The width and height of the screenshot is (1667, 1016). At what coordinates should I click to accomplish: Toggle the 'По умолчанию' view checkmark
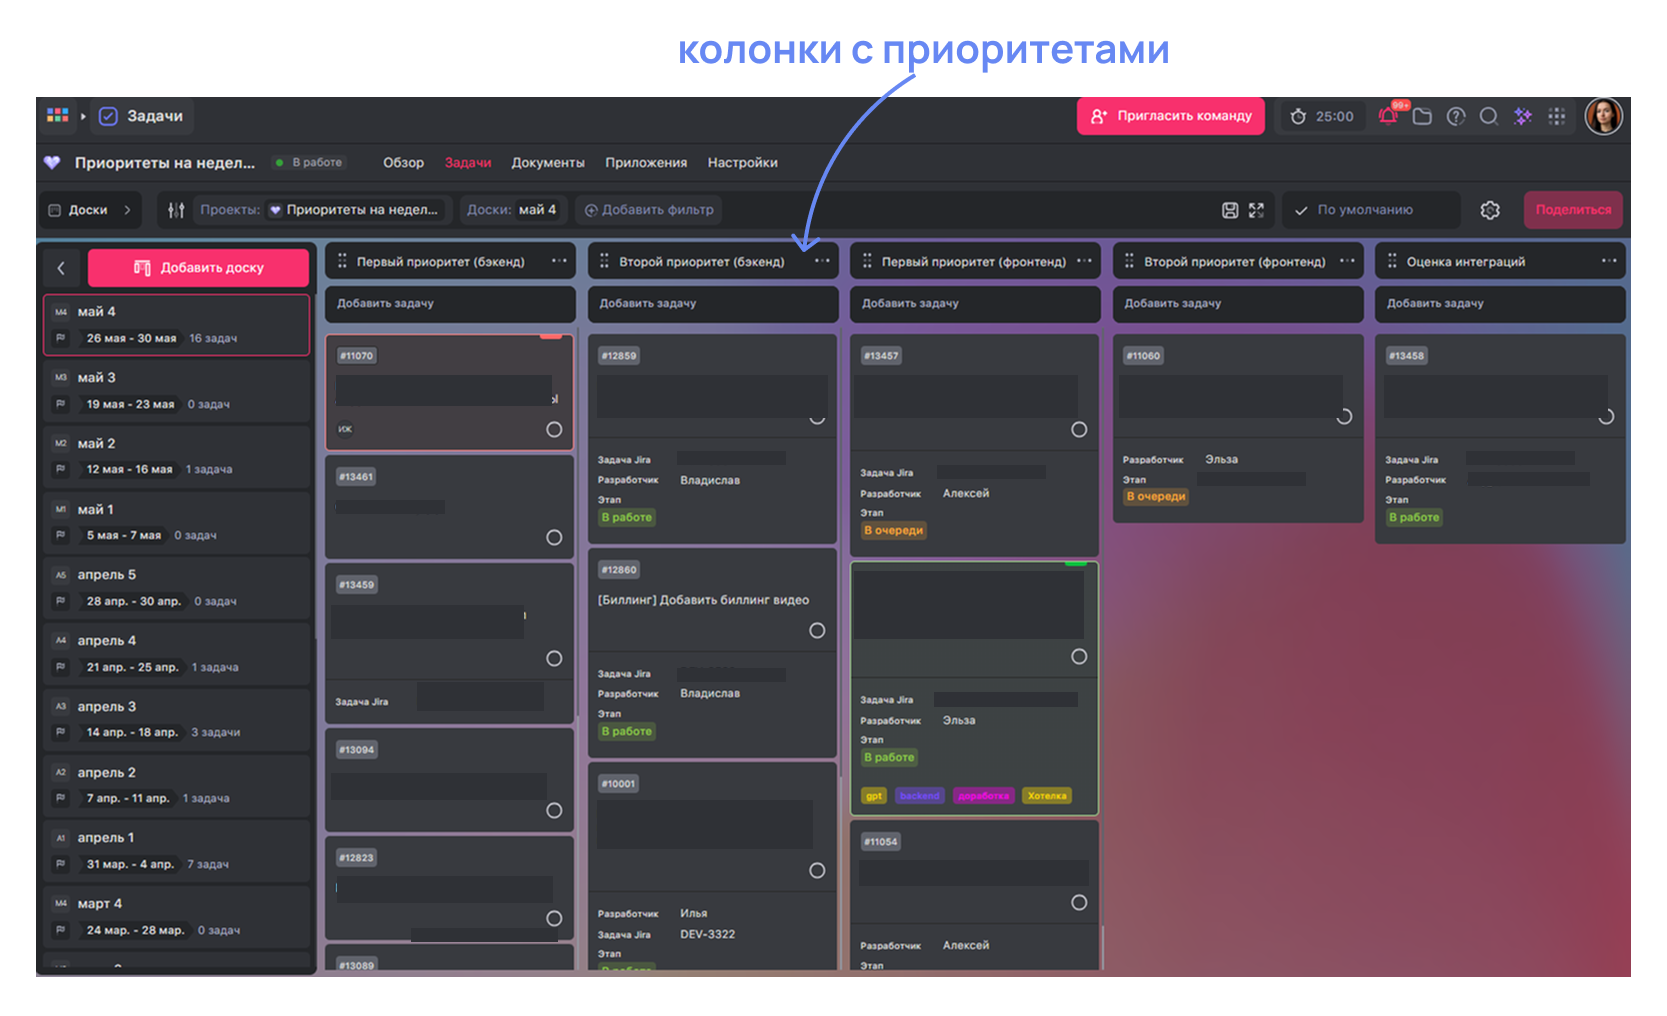[1300, 210]
